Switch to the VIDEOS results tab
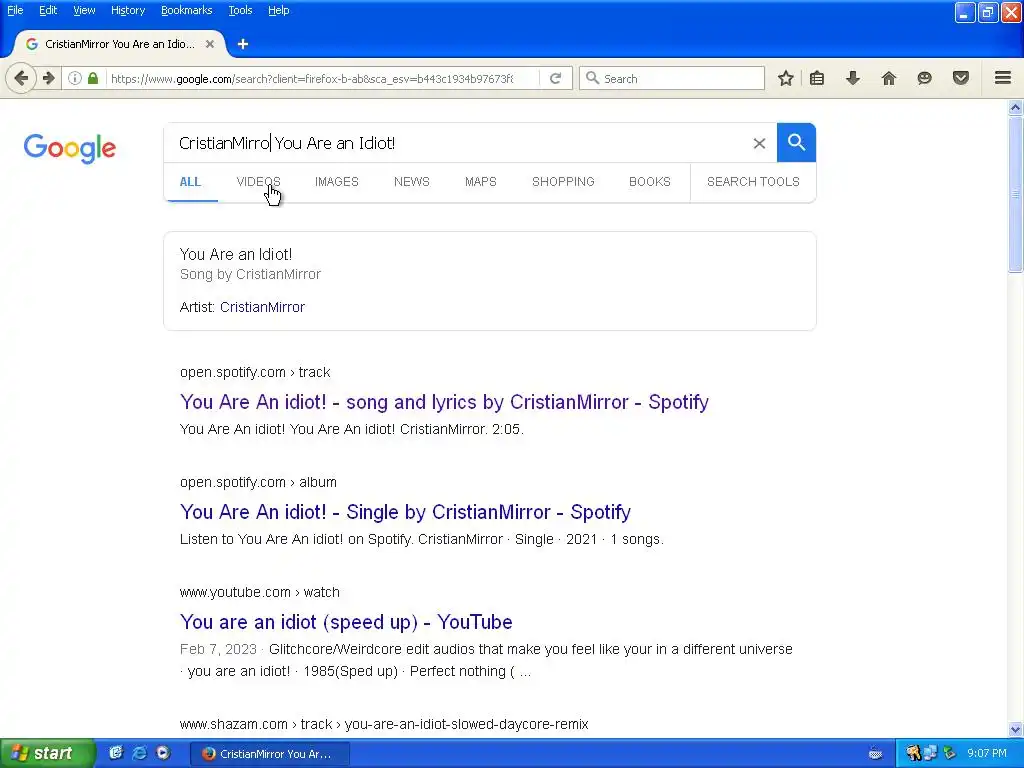Screen dimensions: 1024x768 (258, 182)
